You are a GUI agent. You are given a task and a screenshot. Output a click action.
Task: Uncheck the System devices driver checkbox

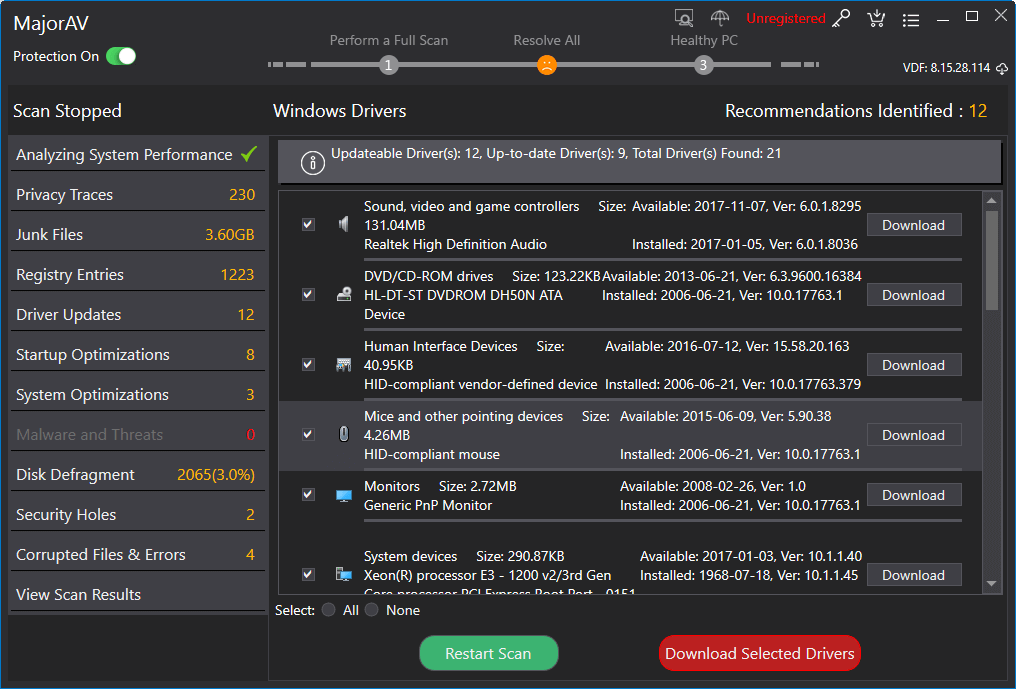click(308, 574)
